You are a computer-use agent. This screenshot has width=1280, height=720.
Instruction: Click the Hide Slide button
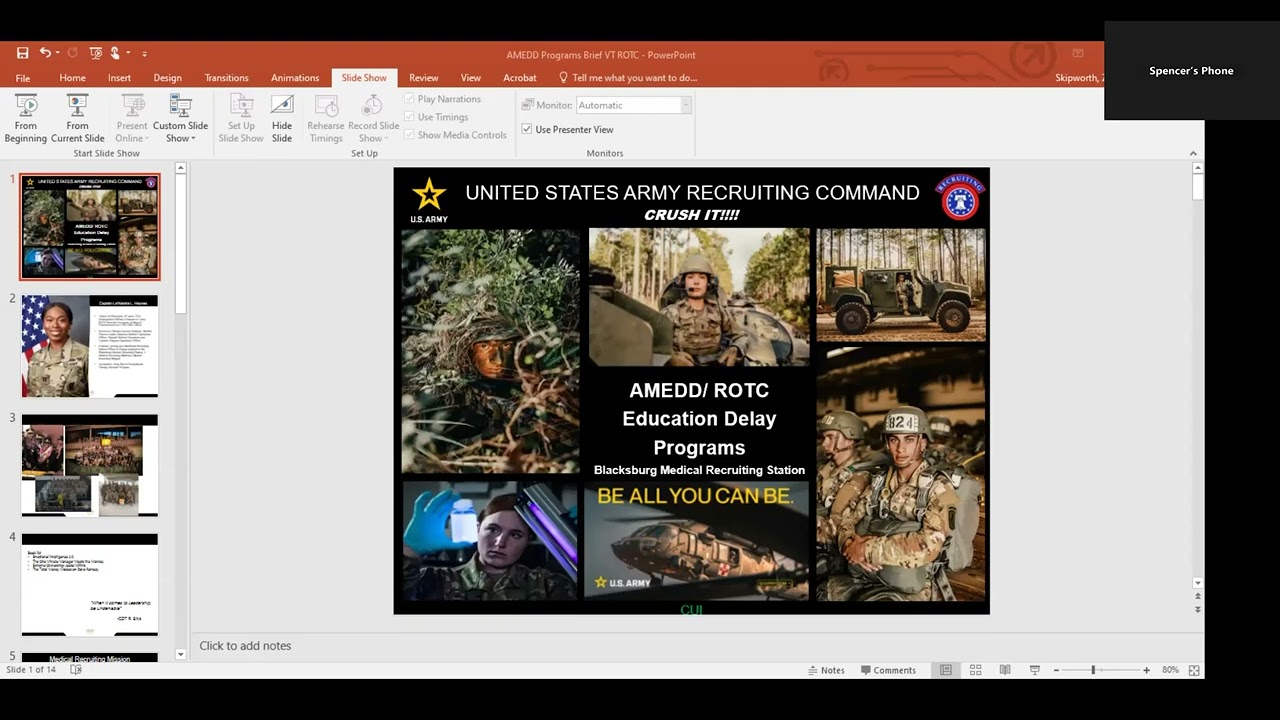(282, 118)
